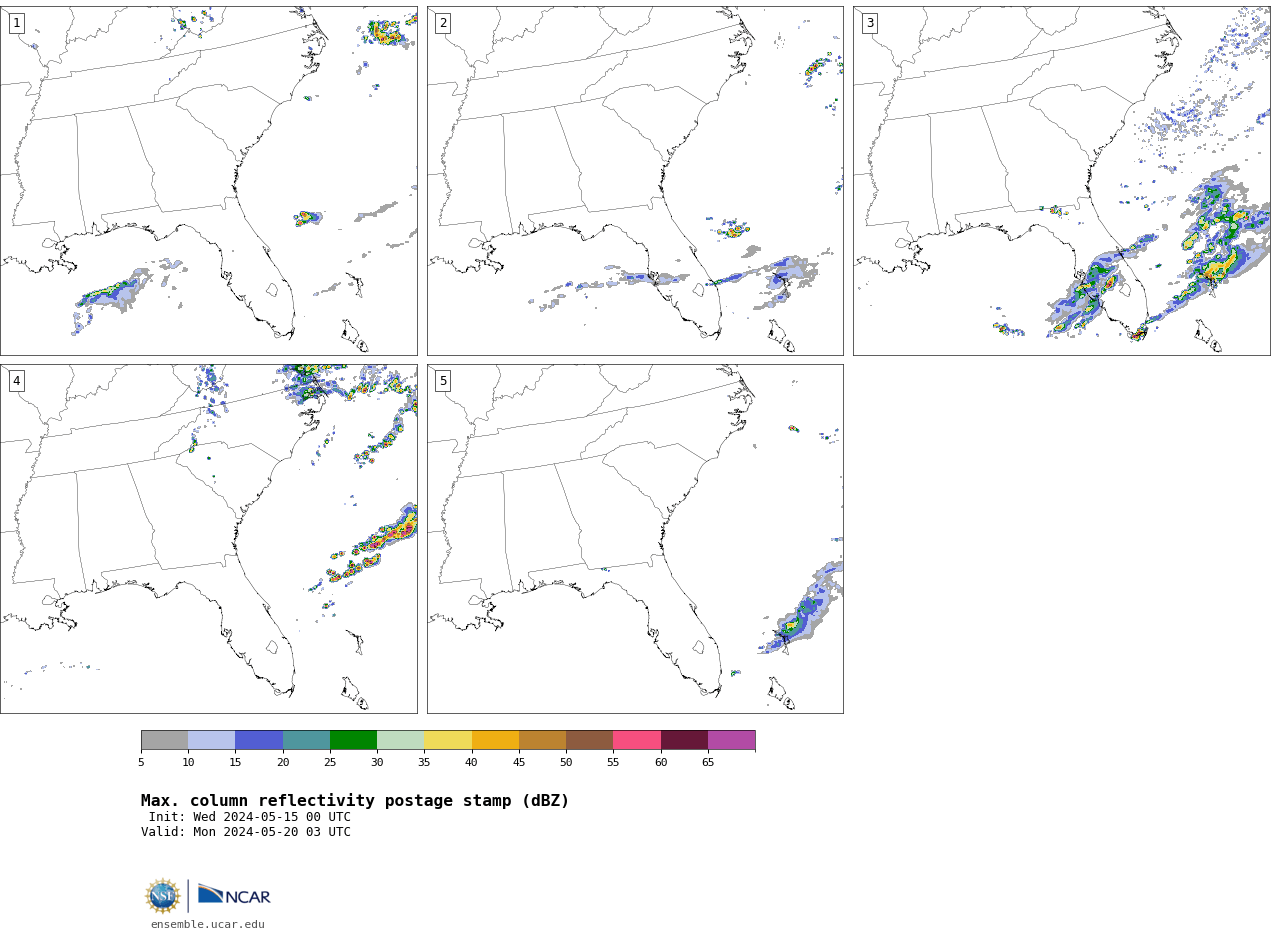
Task: Select the purple 65+ dBZ swatch
Action: point(731,740)
